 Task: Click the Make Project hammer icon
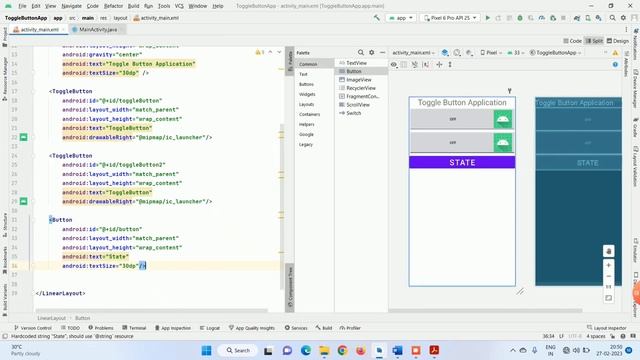coord(376,18)
